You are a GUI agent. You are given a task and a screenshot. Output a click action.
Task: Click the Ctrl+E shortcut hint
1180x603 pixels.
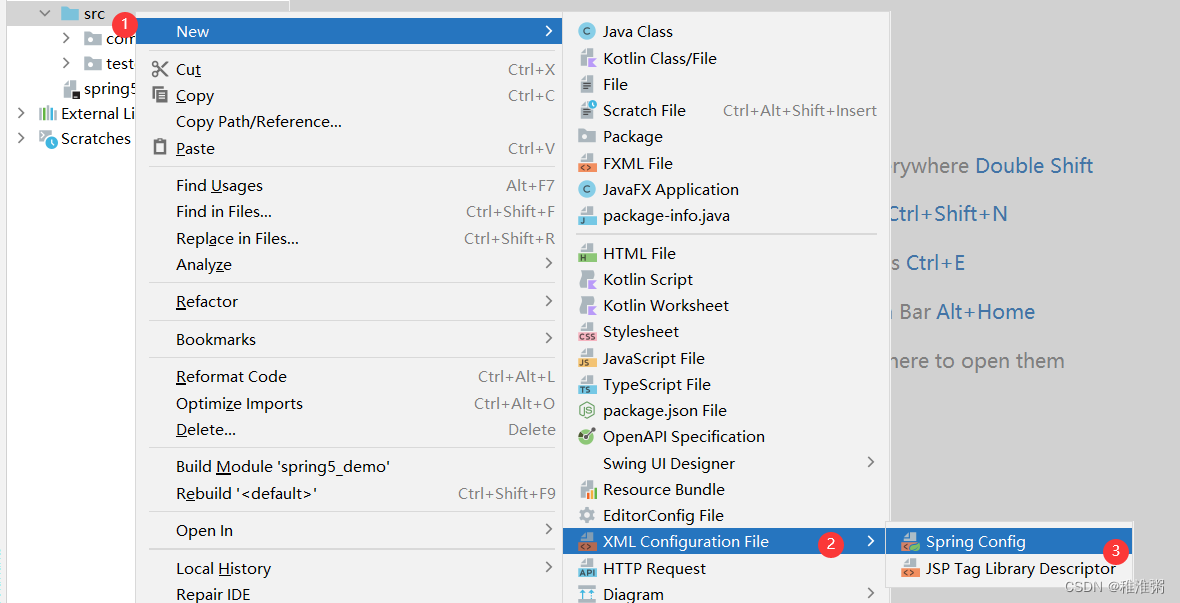point(935,263)
